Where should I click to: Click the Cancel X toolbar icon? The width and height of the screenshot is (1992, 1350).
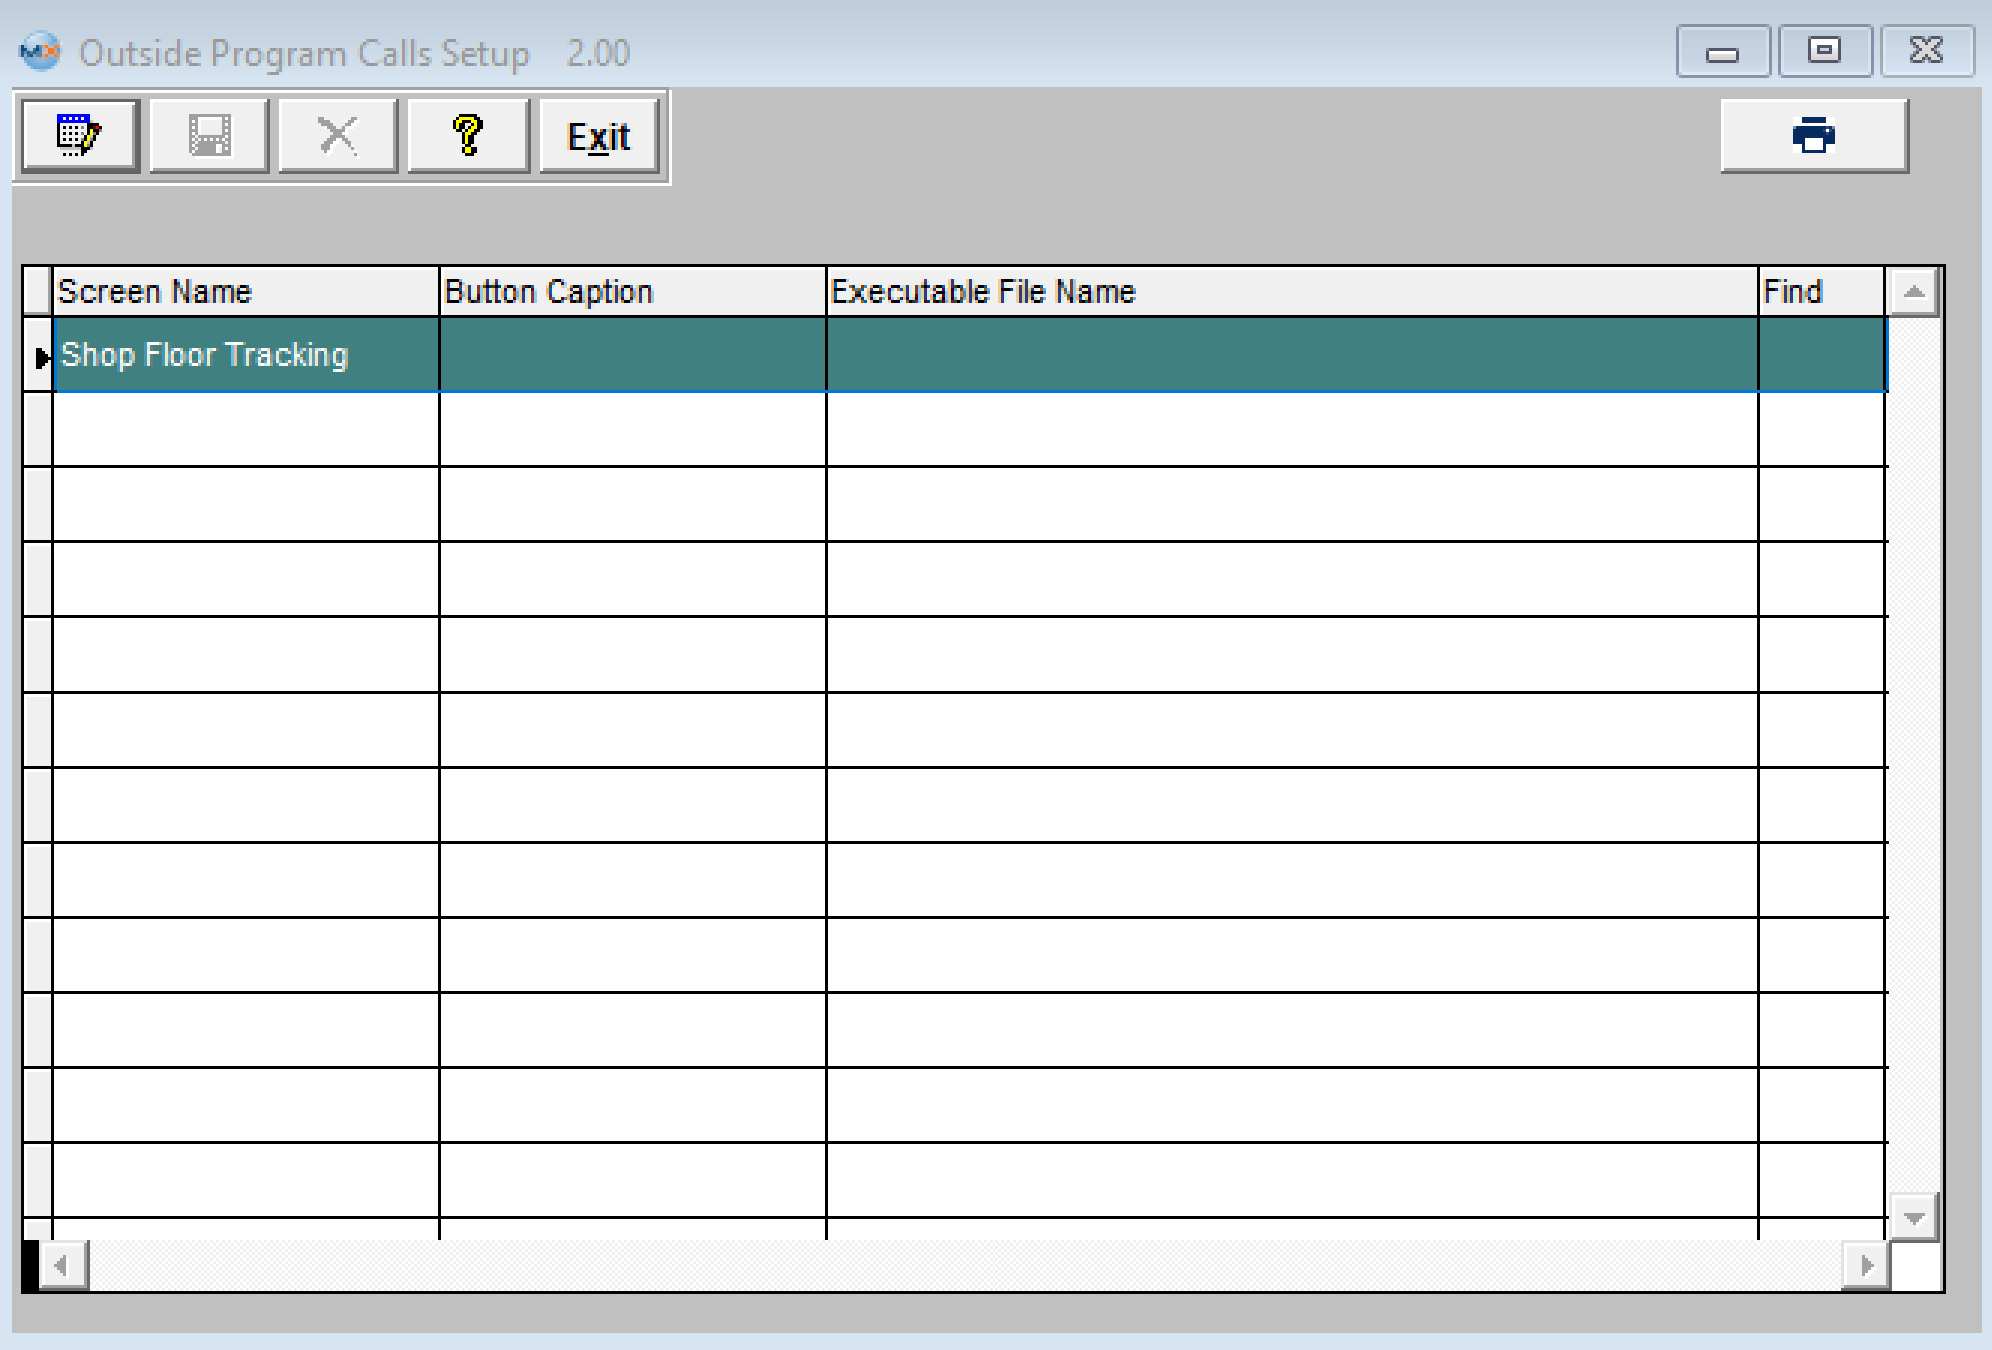[338, 136]
